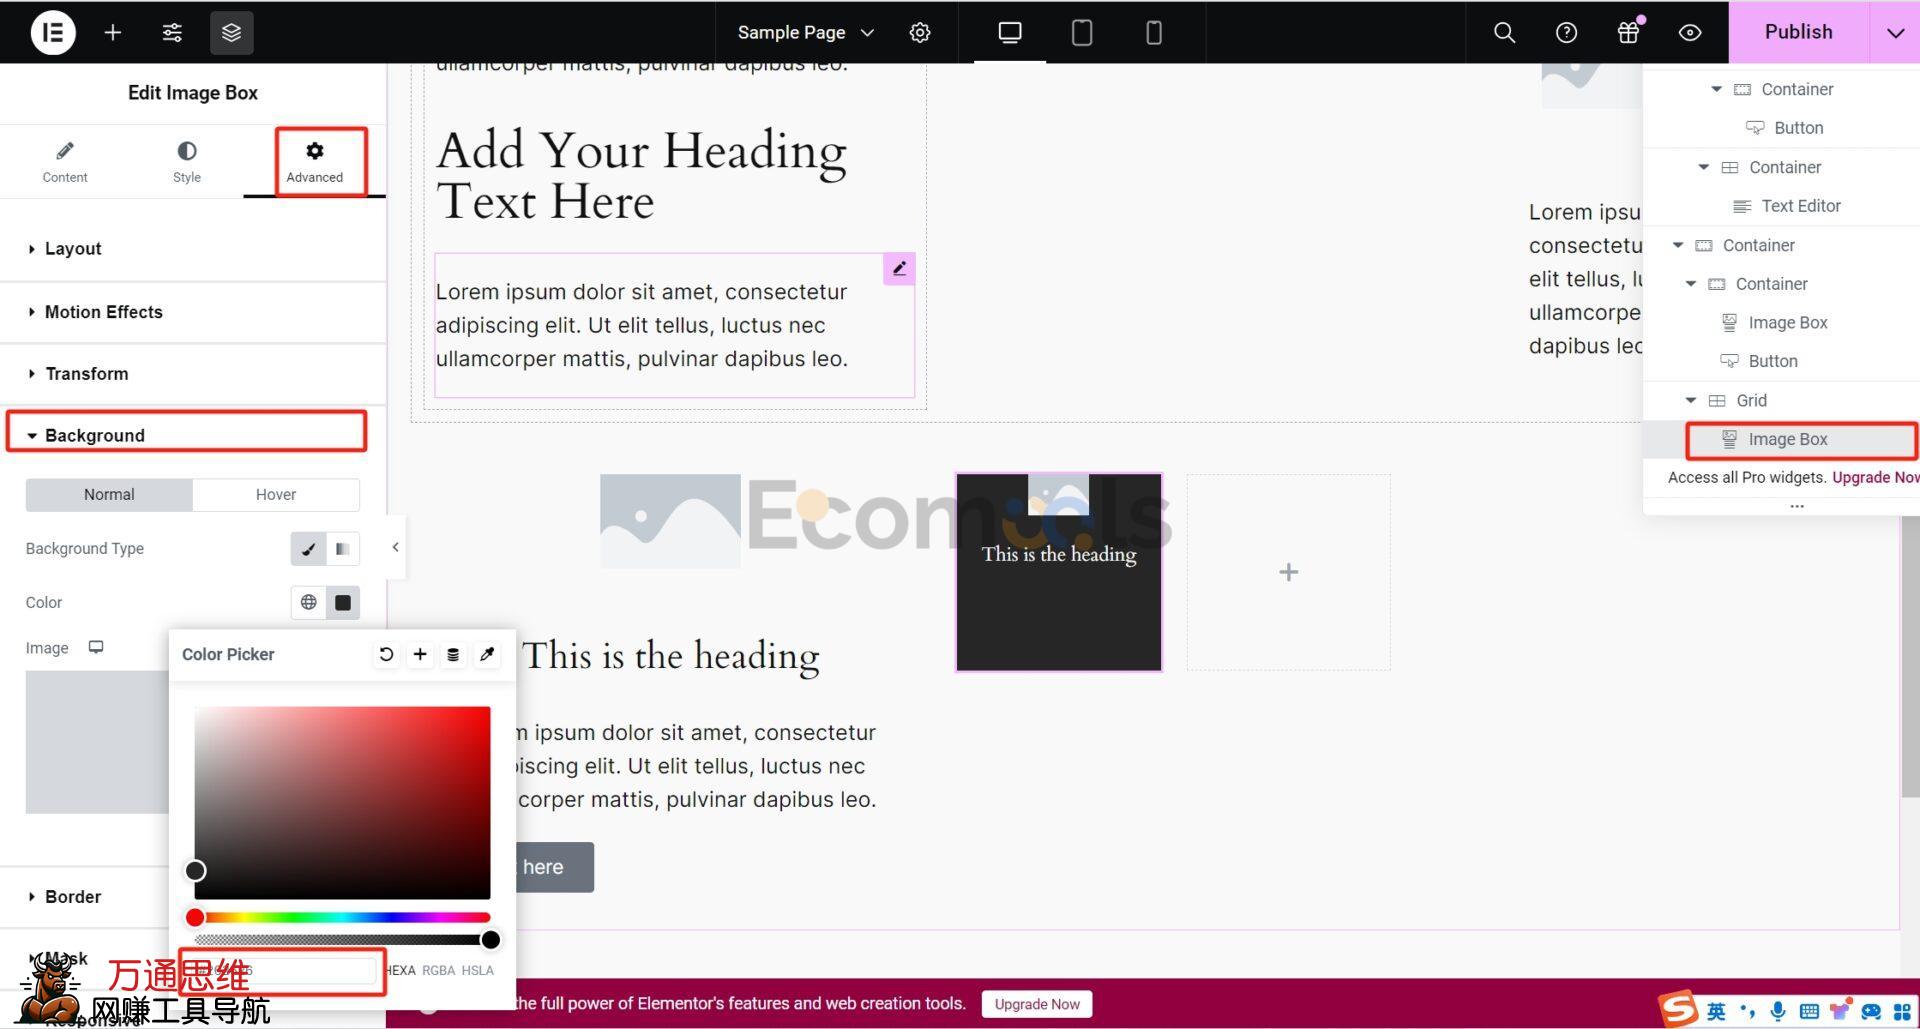Image resolution: width=1920 pixels, height=1029 pixels.
Task: Click the Upgrade Now banner button
Action: point(1036,1004)
